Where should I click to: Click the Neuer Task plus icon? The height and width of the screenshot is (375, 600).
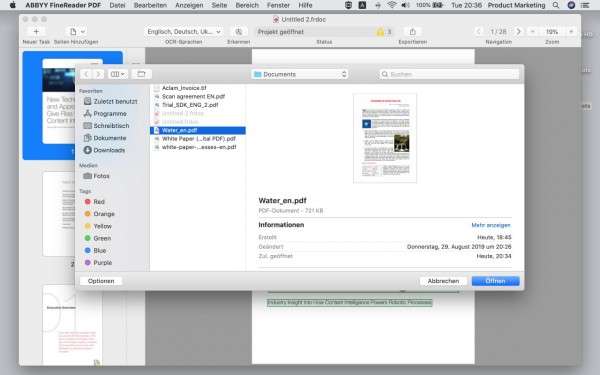pyautogui.click(x=36, y=31)
